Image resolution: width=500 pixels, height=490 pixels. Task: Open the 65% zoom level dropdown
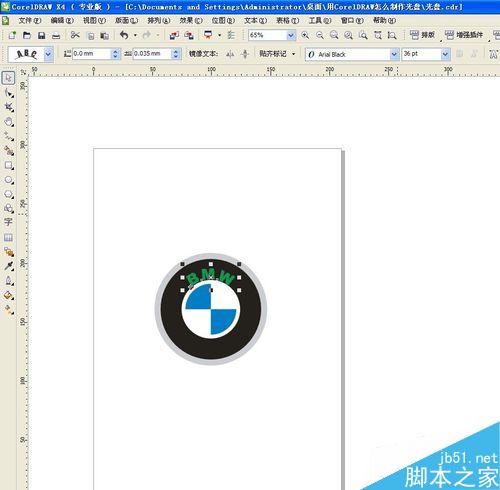click(291, 35)
